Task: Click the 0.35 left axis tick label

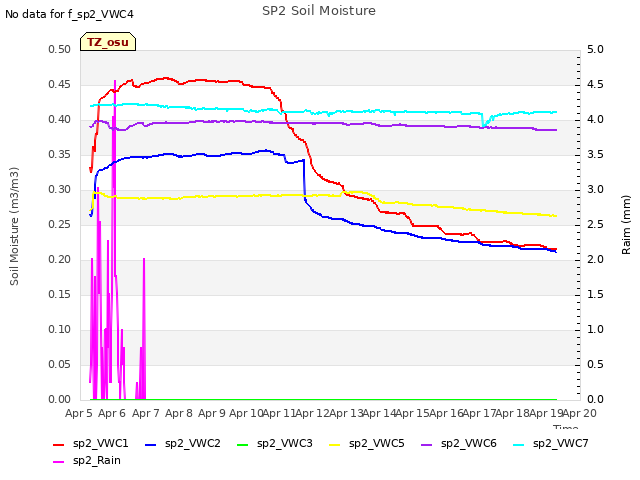Action: [x=60, y=155]
